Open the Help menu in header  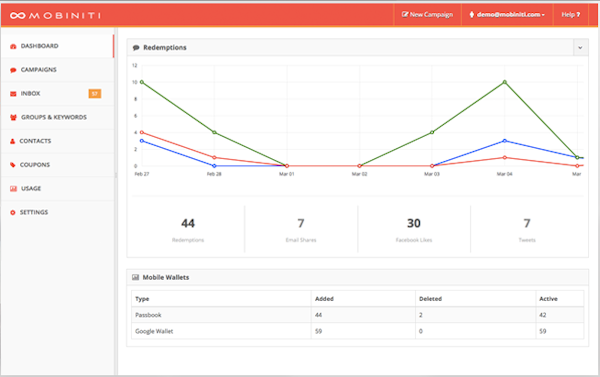coord(571,15)
